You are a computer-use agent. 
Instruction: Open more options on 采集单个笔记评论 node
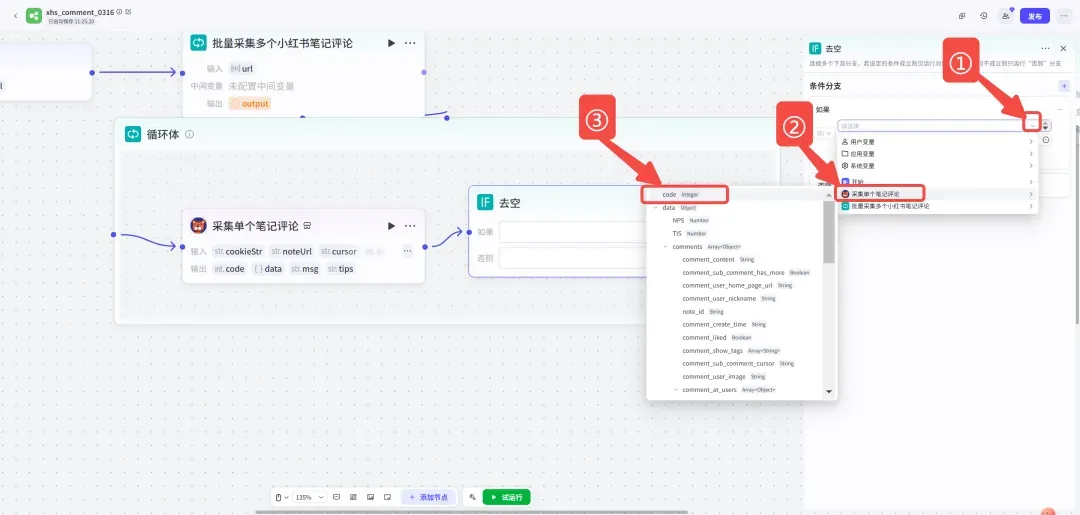410,226
